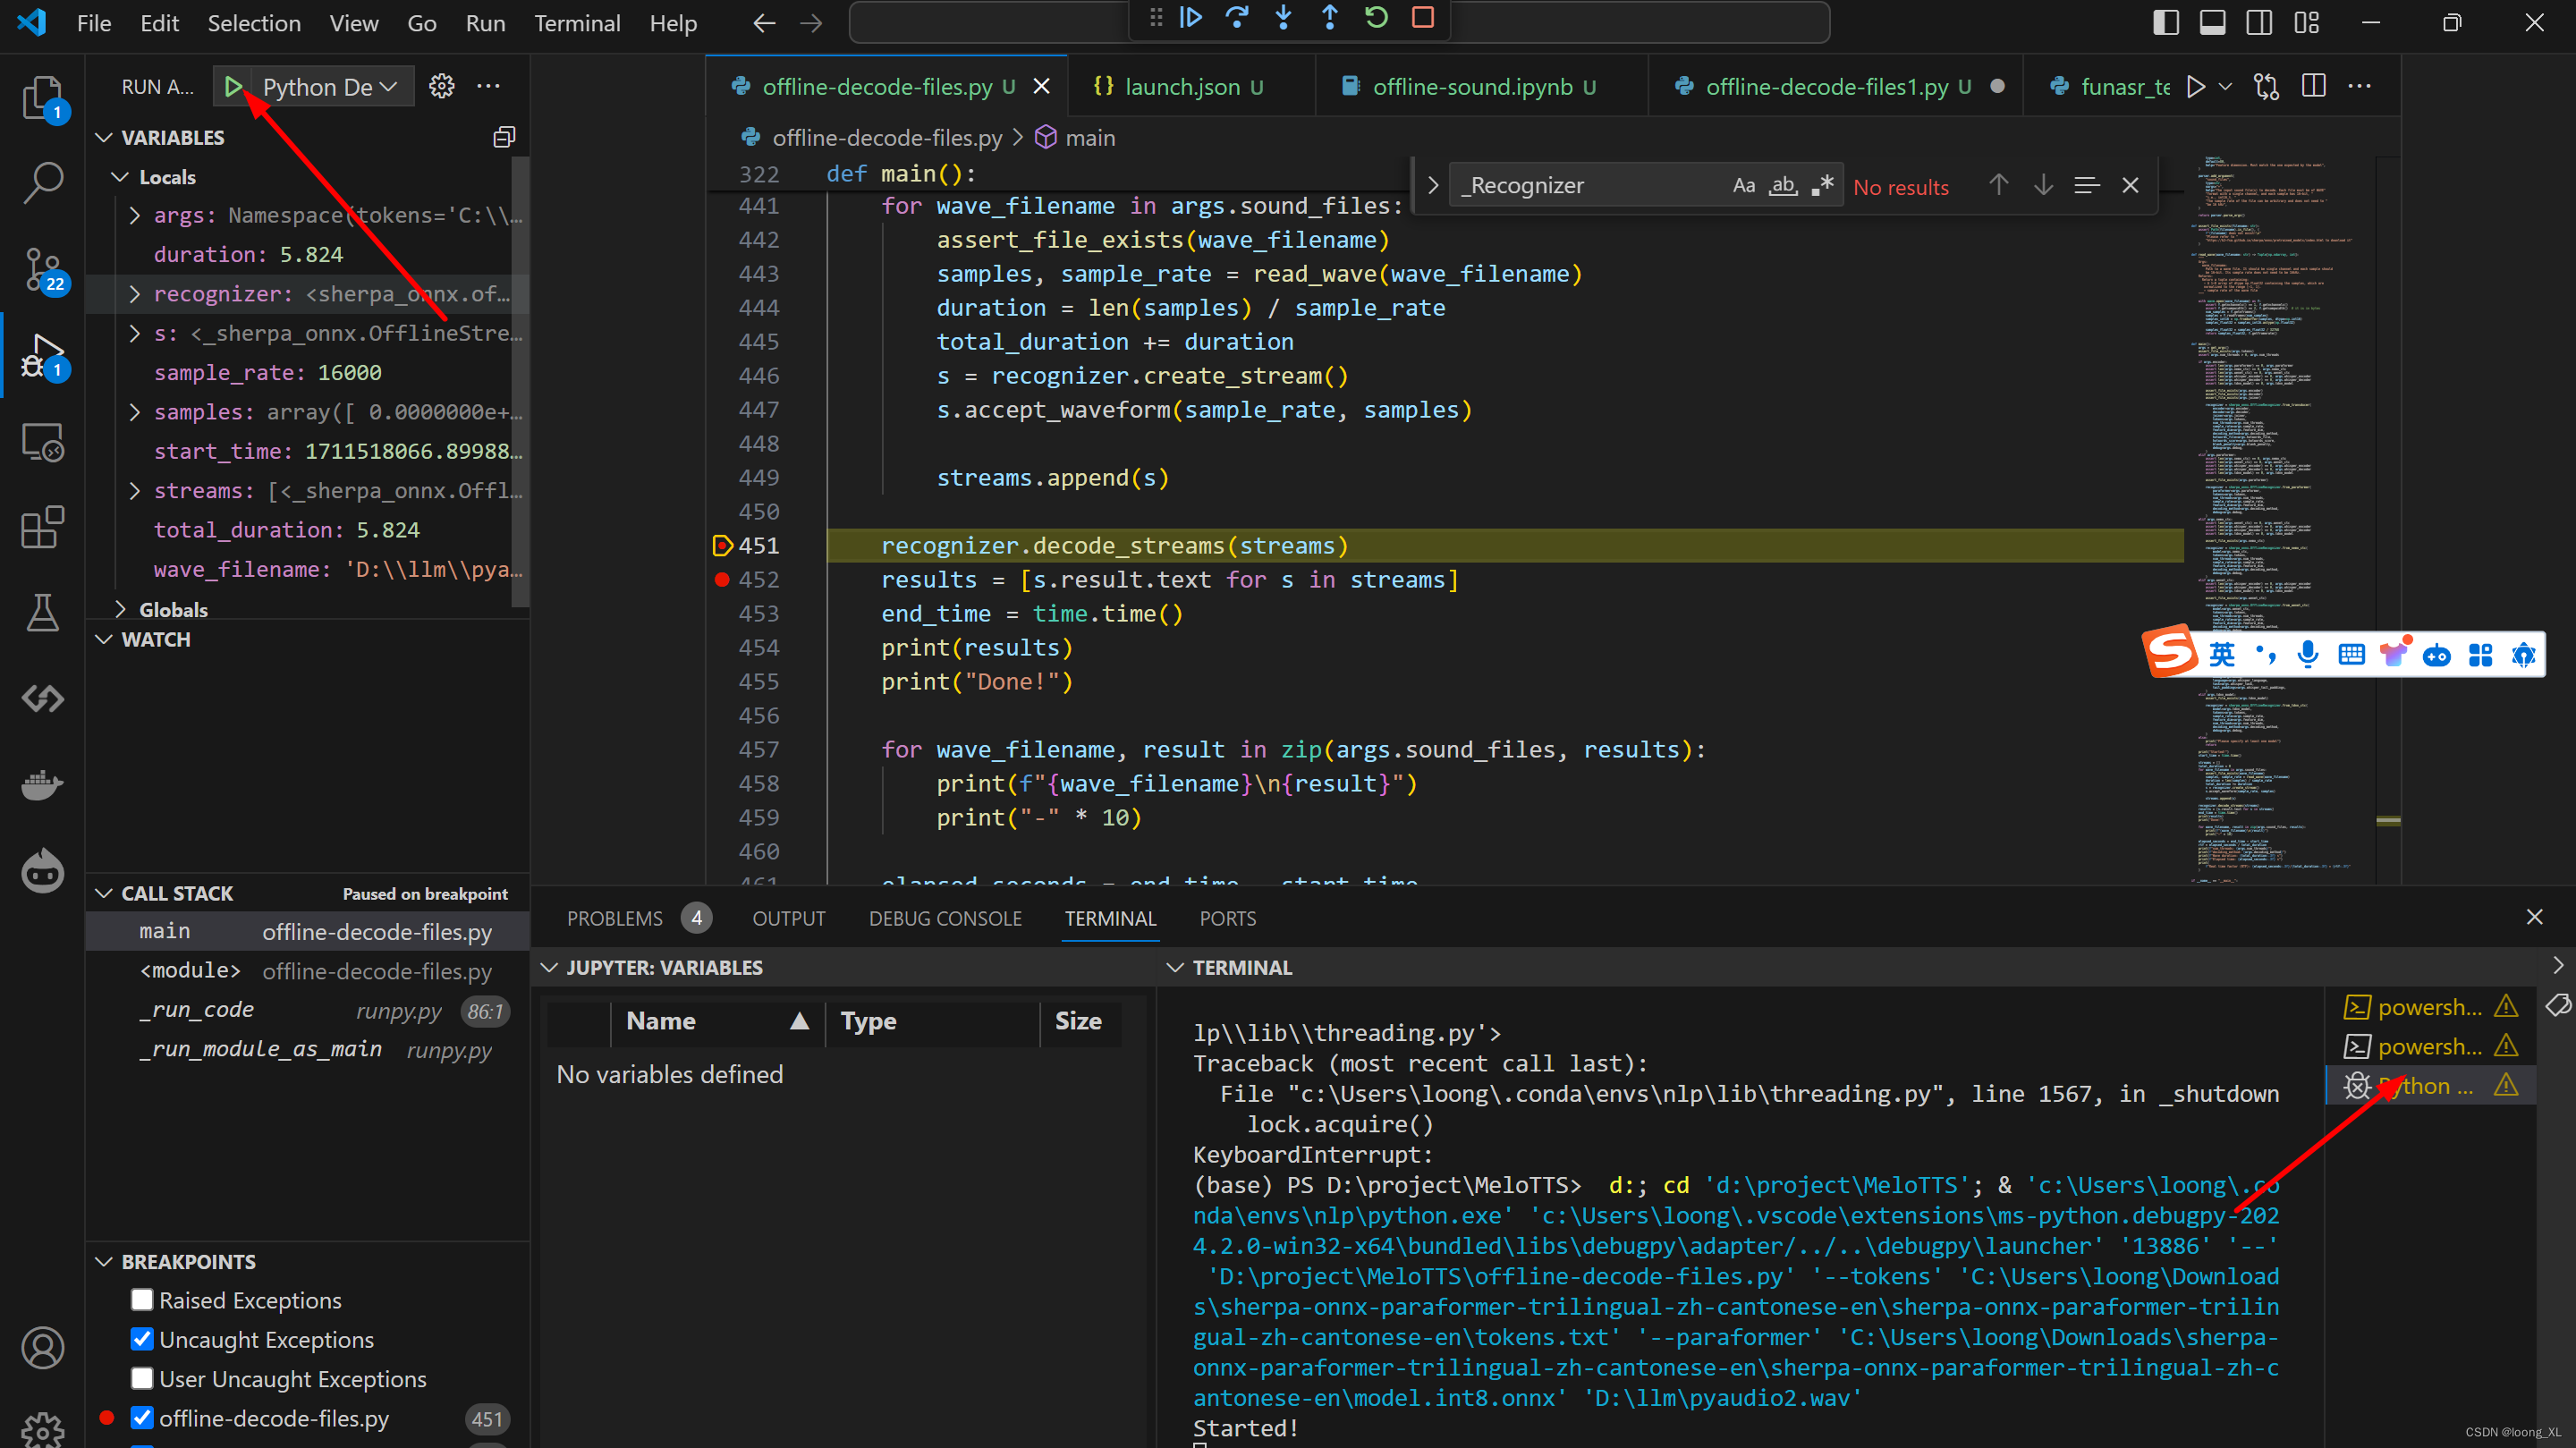Go to the next search match
The width and height of the screenshot is (2576, 1448).
click(x=2043, y=185)
